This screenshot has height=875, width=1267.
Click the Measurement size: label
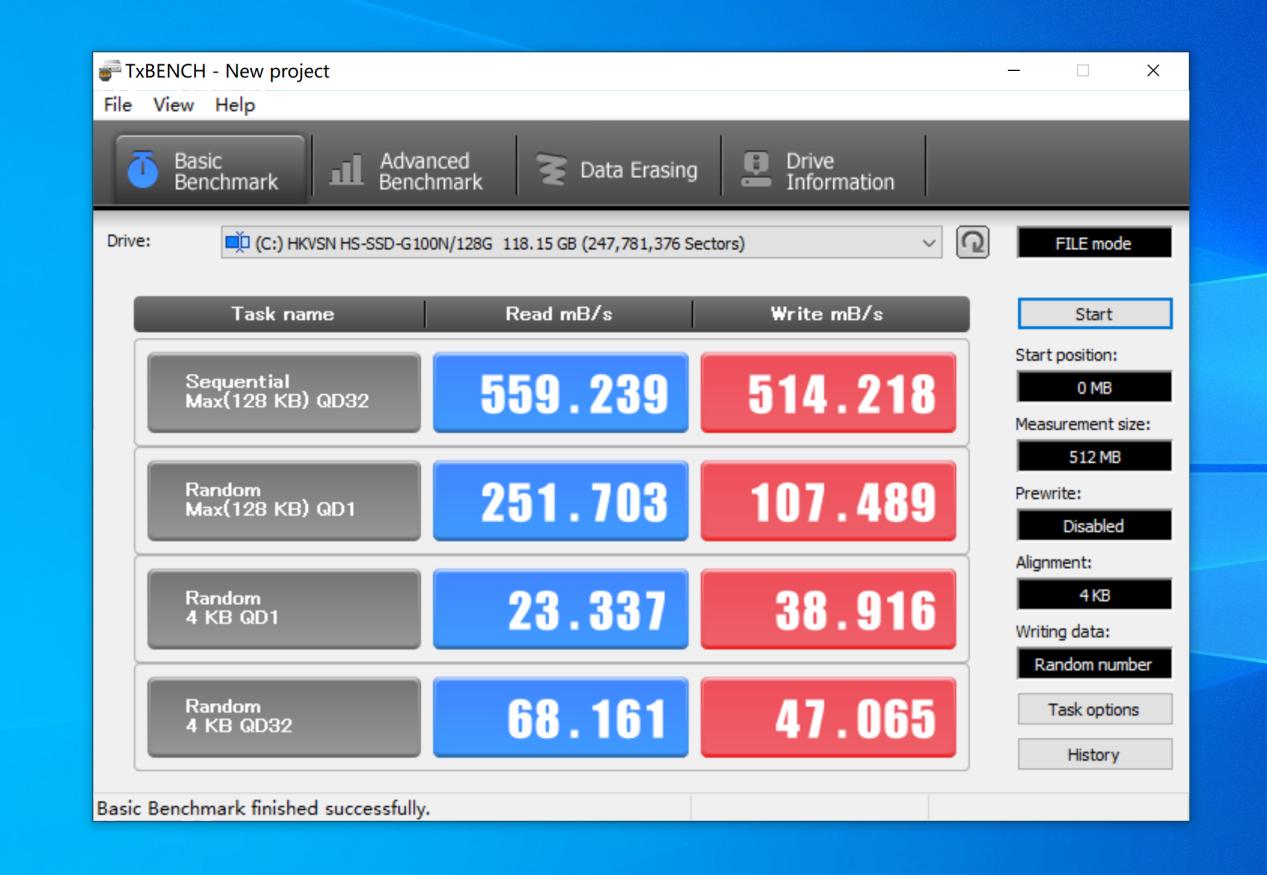point(1083,424)
